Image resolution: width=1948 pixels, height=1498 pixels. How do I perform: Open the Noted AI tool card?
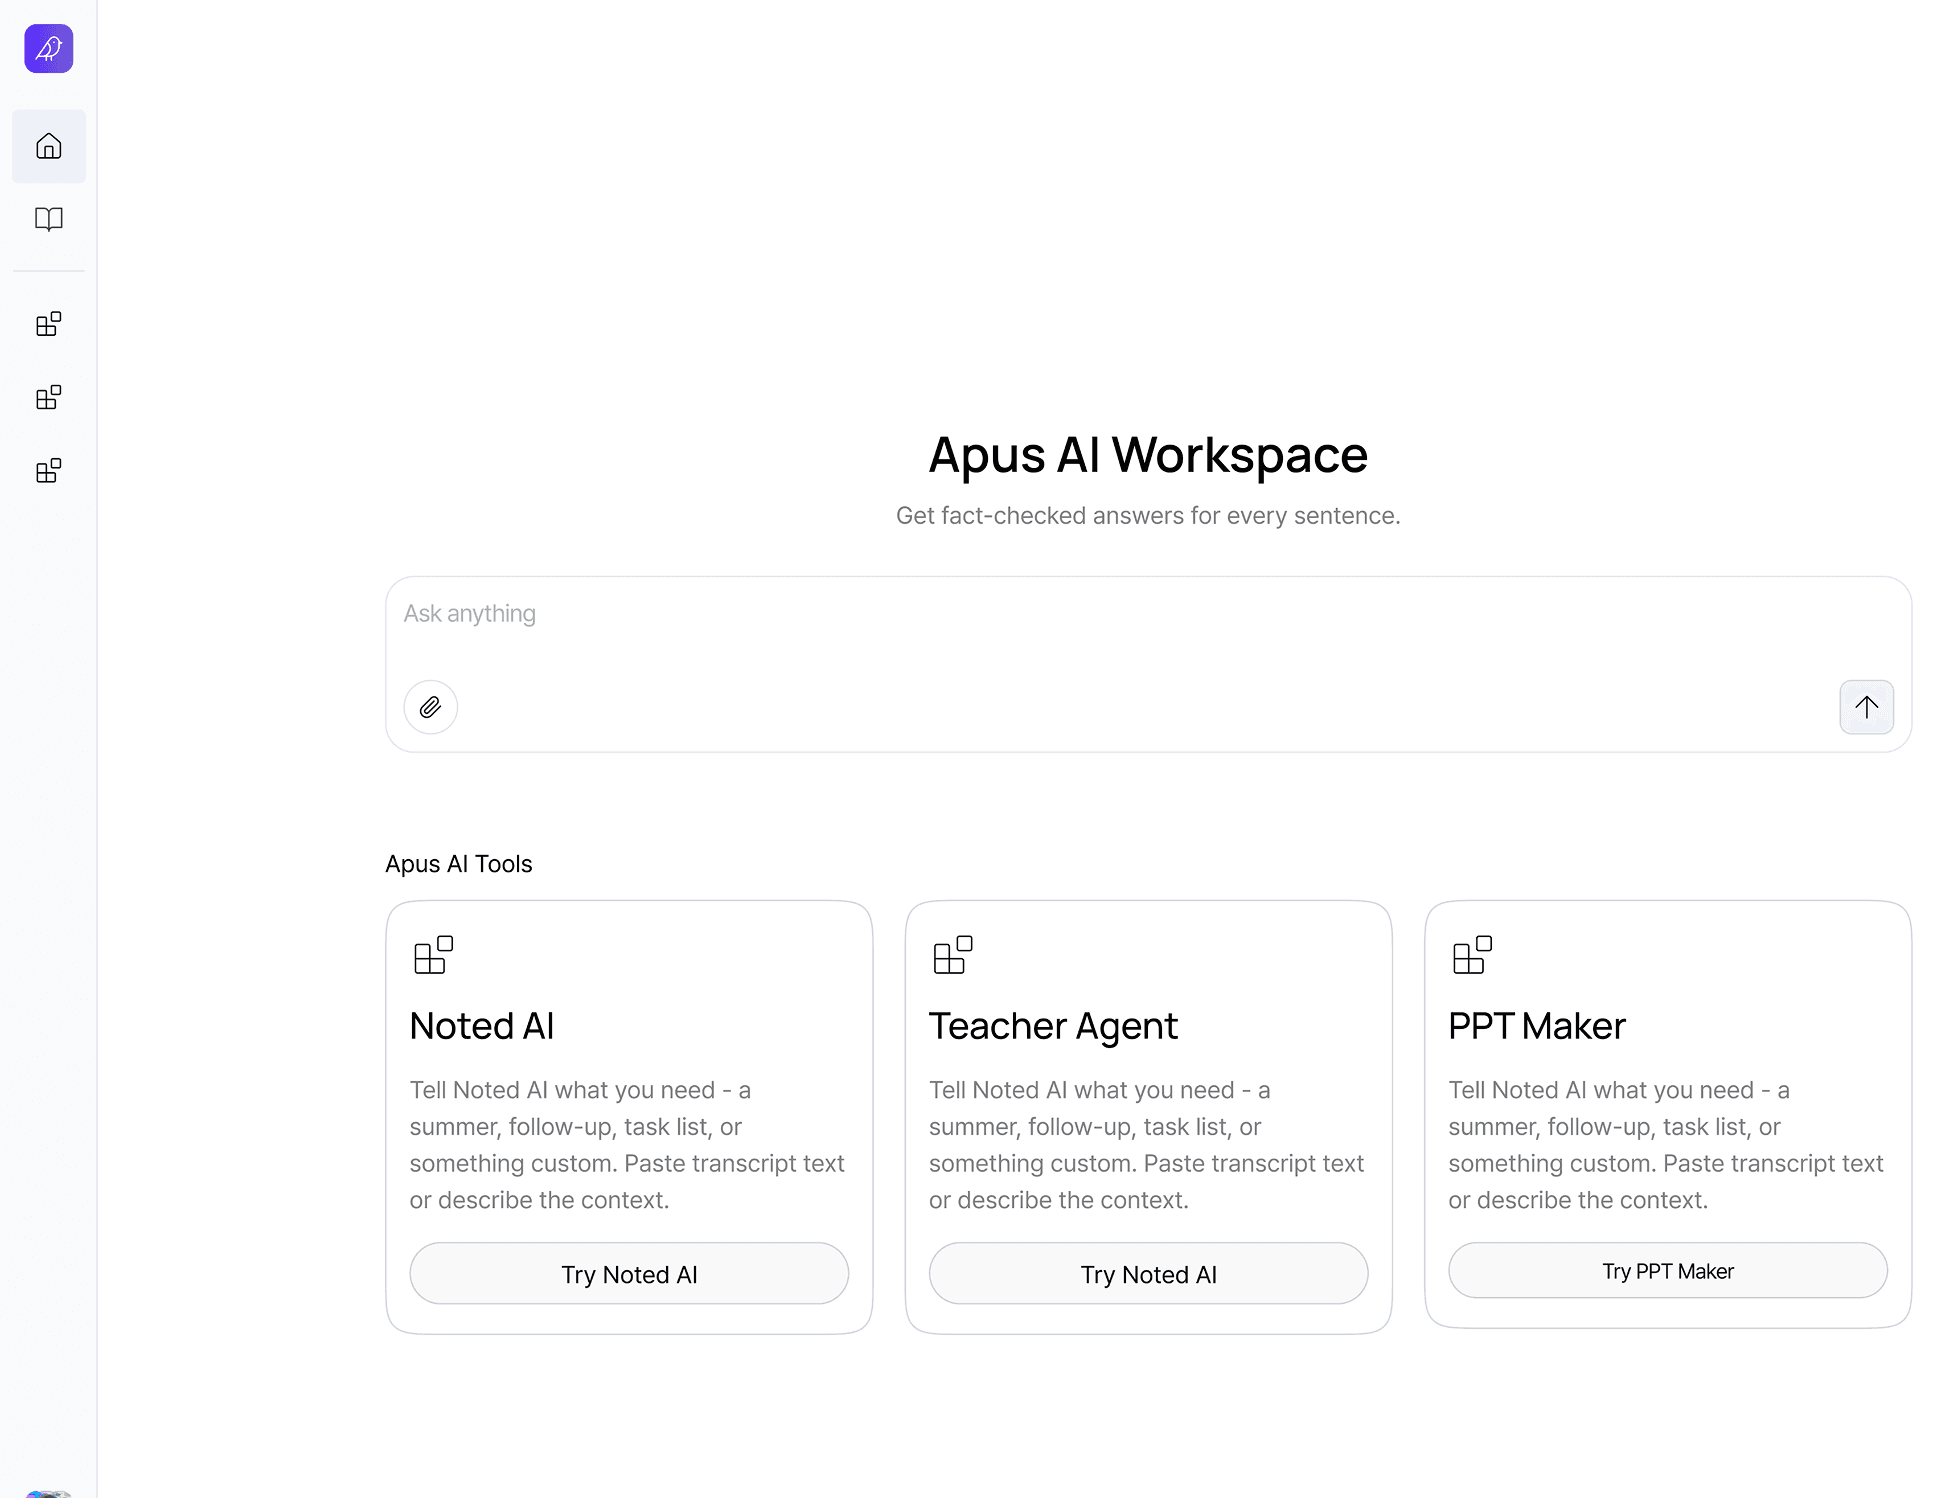pyautogui.click(x=628, y=1273)
